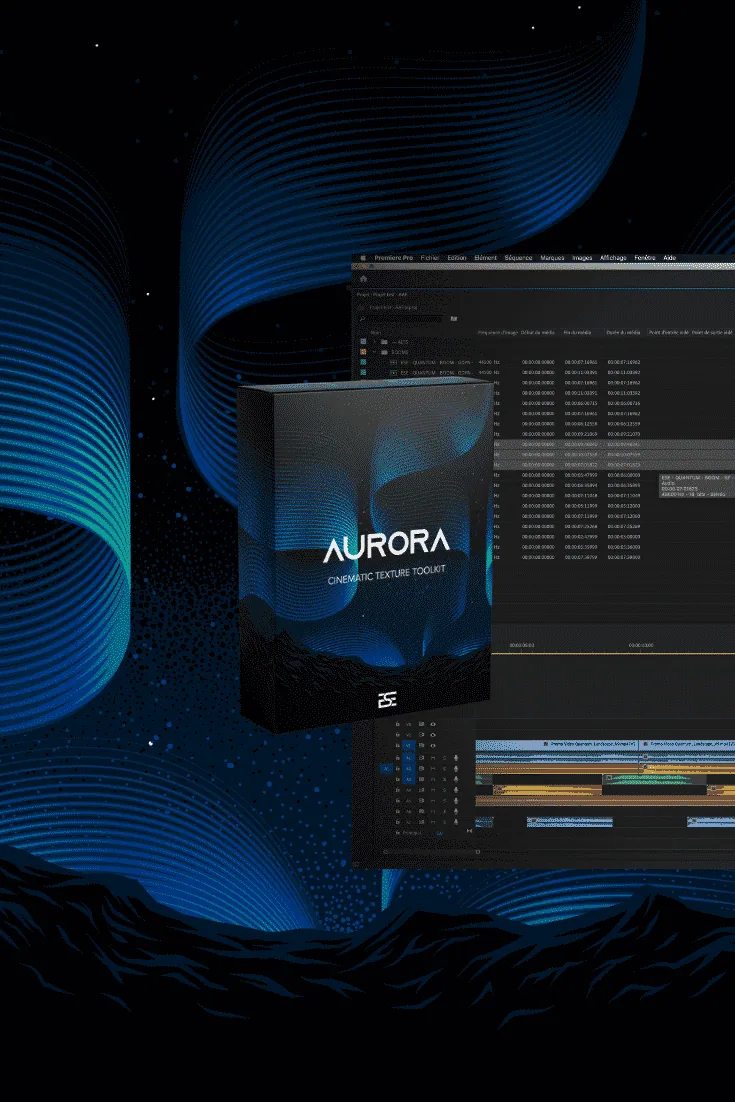Image resolution: width=735 pixels, height=1102 pixels.
Task: Click the orange label swatch of BOOMS bin
Action: 363,352
